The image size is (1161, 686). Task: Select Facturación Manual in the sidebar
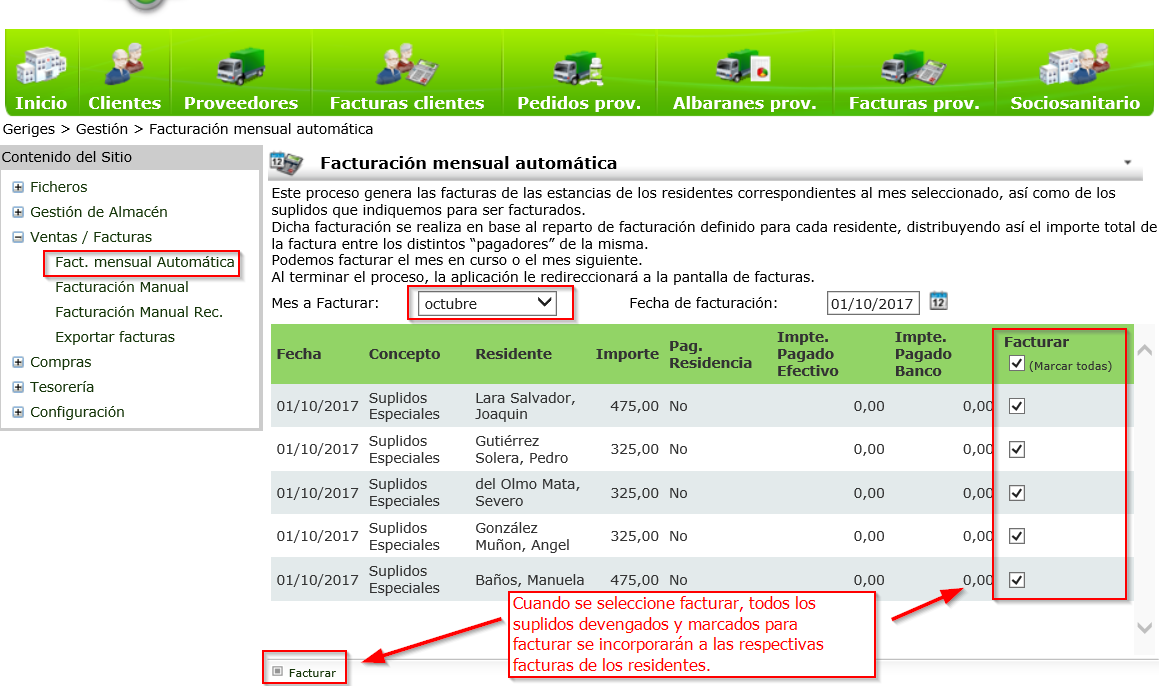tap(122, 287)
